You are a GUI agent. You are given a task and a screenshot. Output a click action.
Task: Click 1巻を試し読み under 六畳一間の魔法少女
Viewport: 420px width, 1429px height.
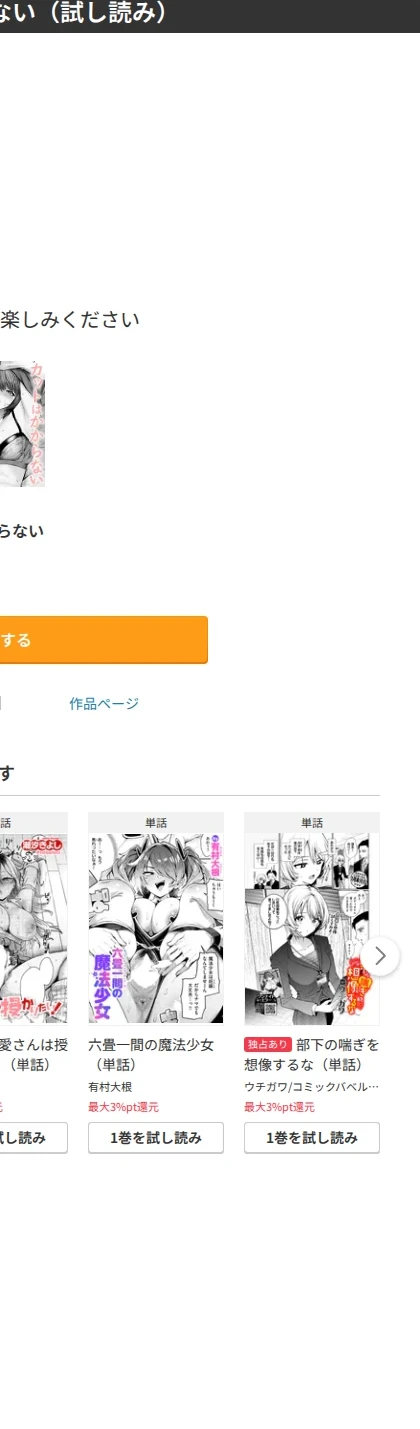[156, 1138]
